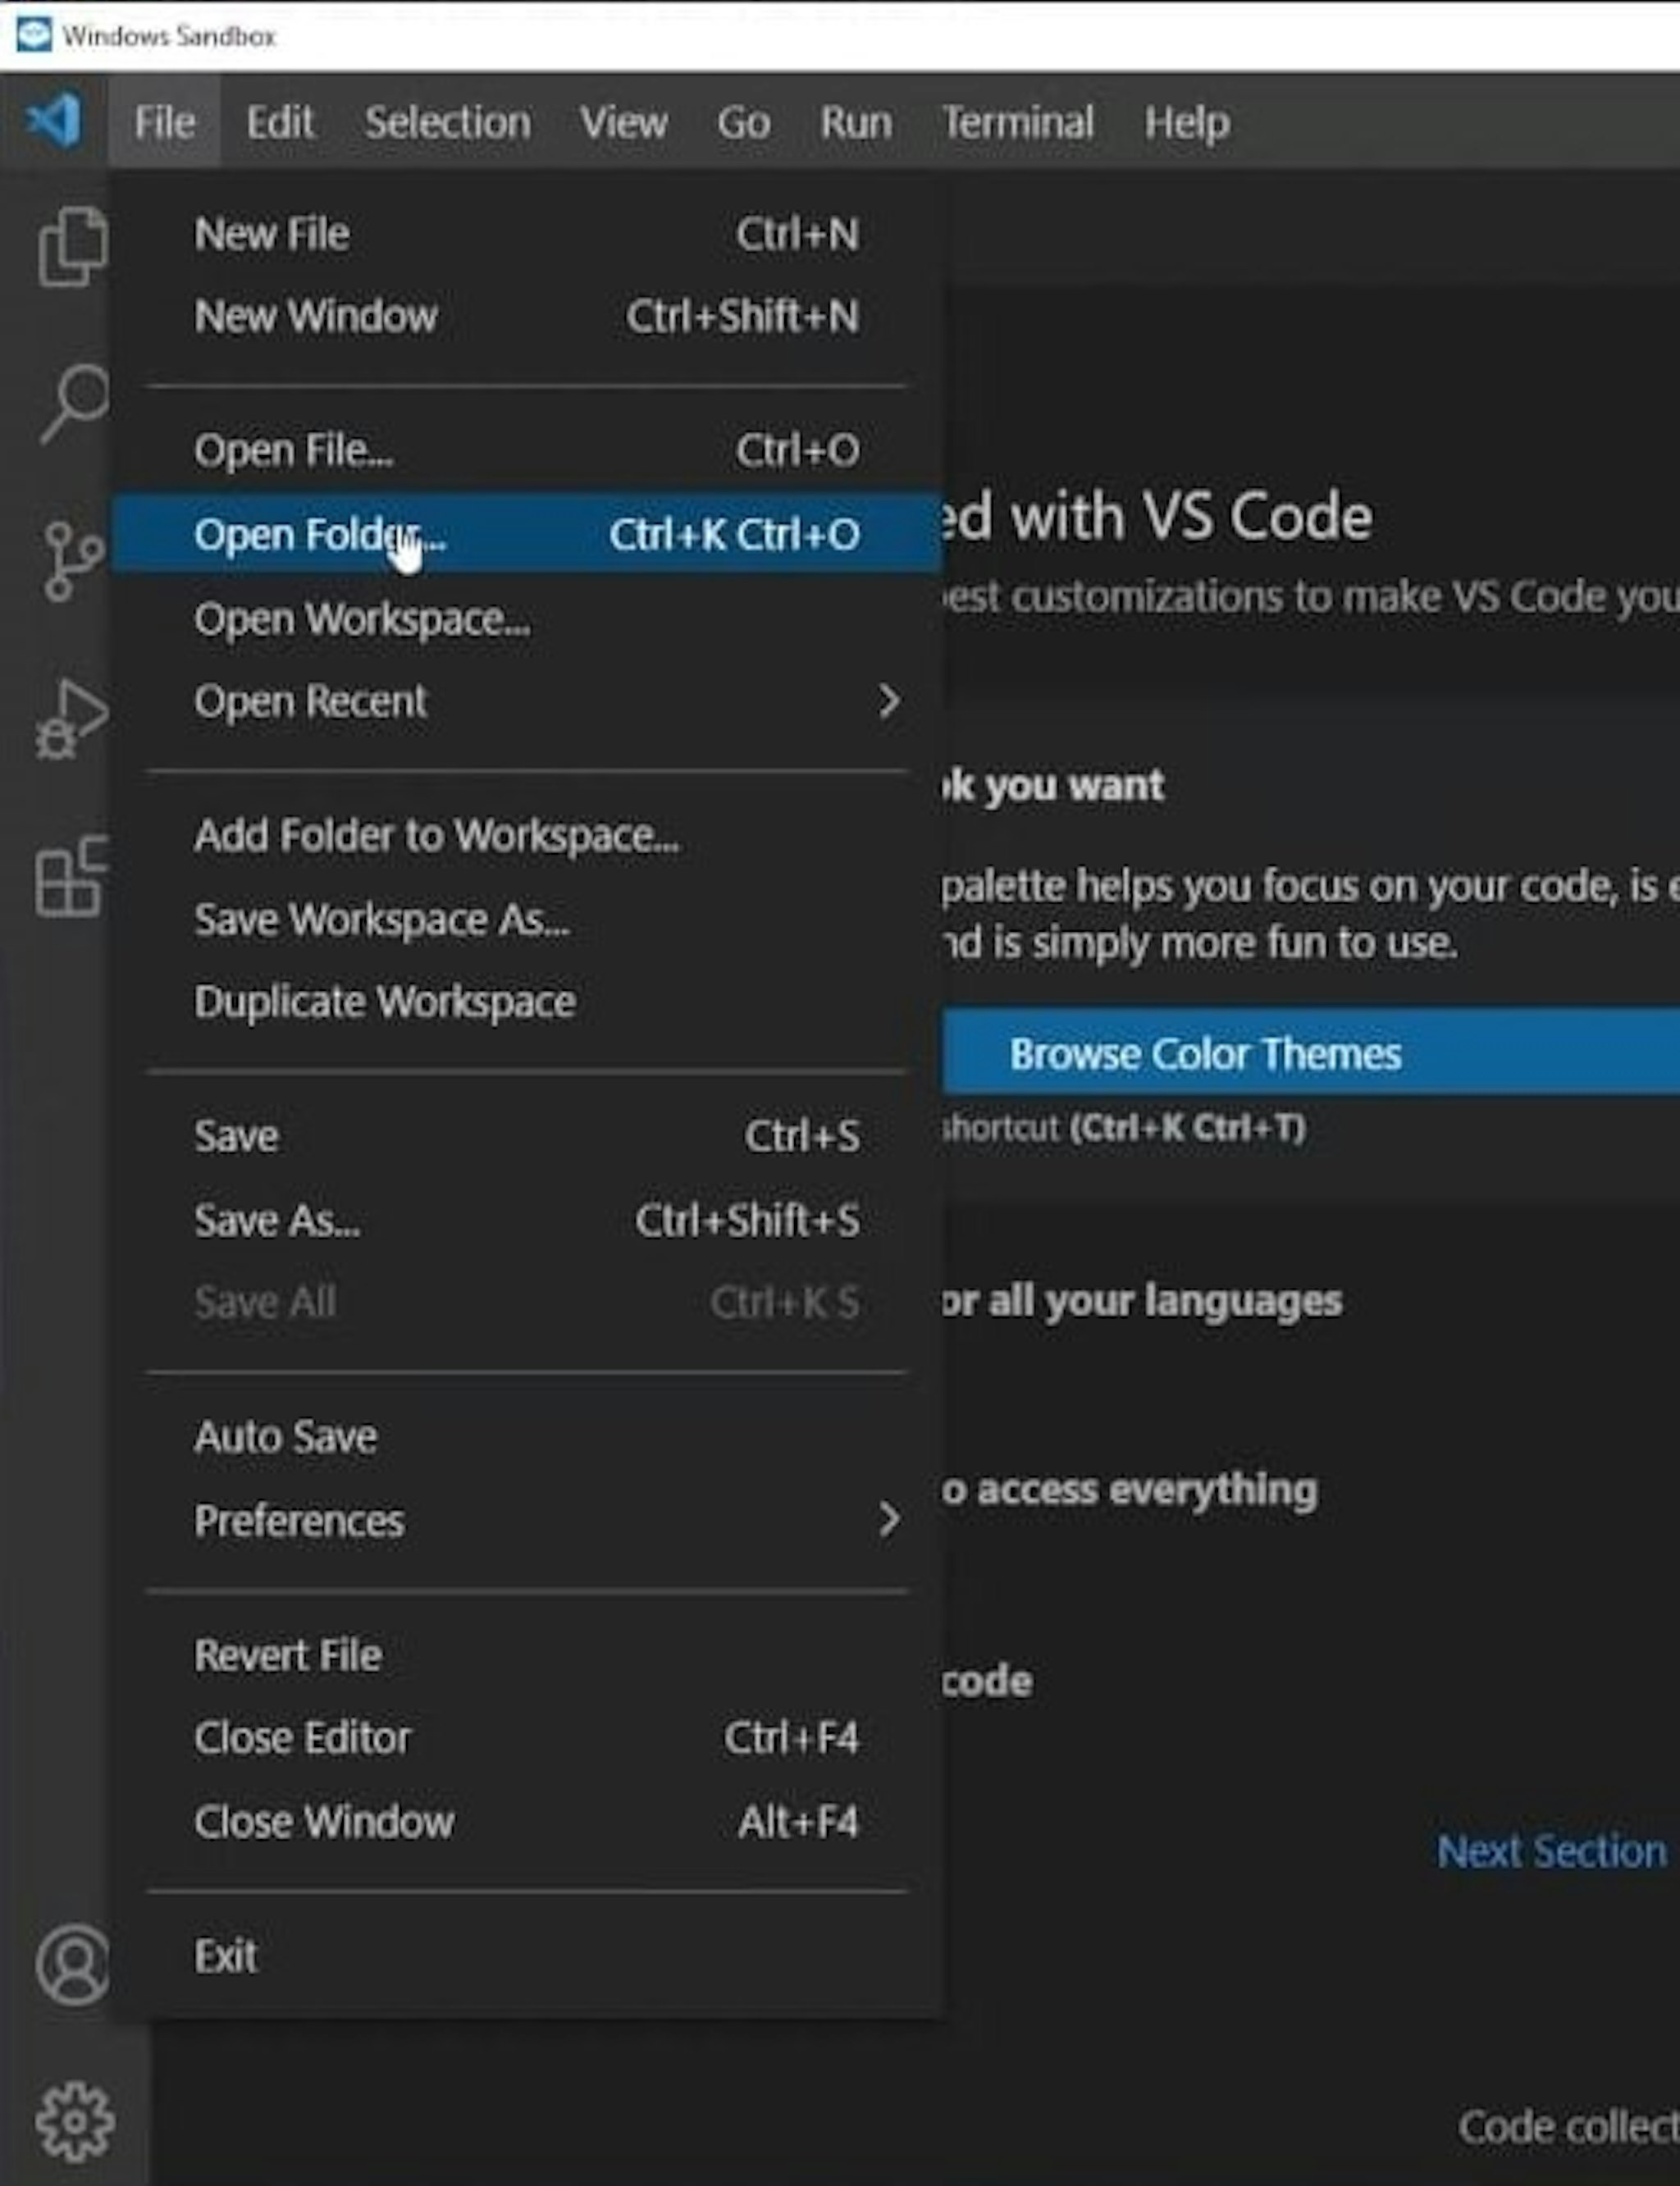
Task: Select New Window from File menu
Action: coord(316,316)
